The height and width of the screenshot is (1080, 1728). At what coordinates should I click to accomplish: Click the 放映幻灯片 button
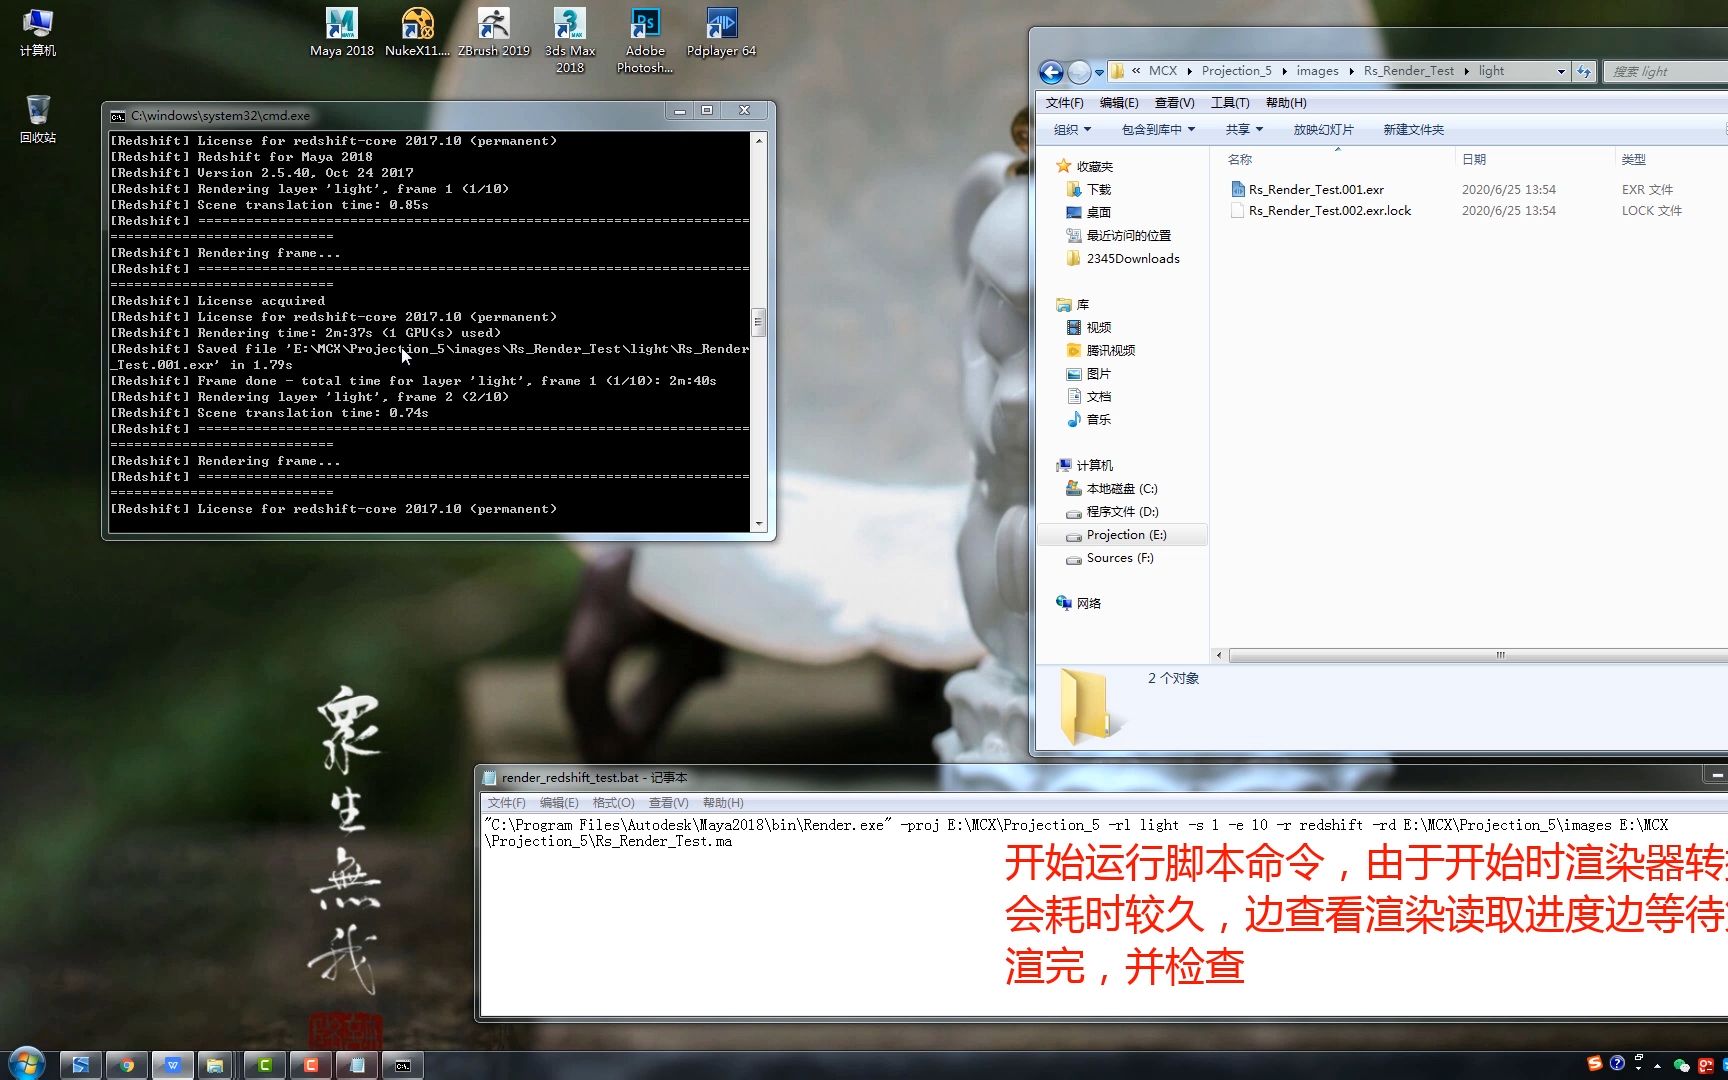(x=1323, y=129)
